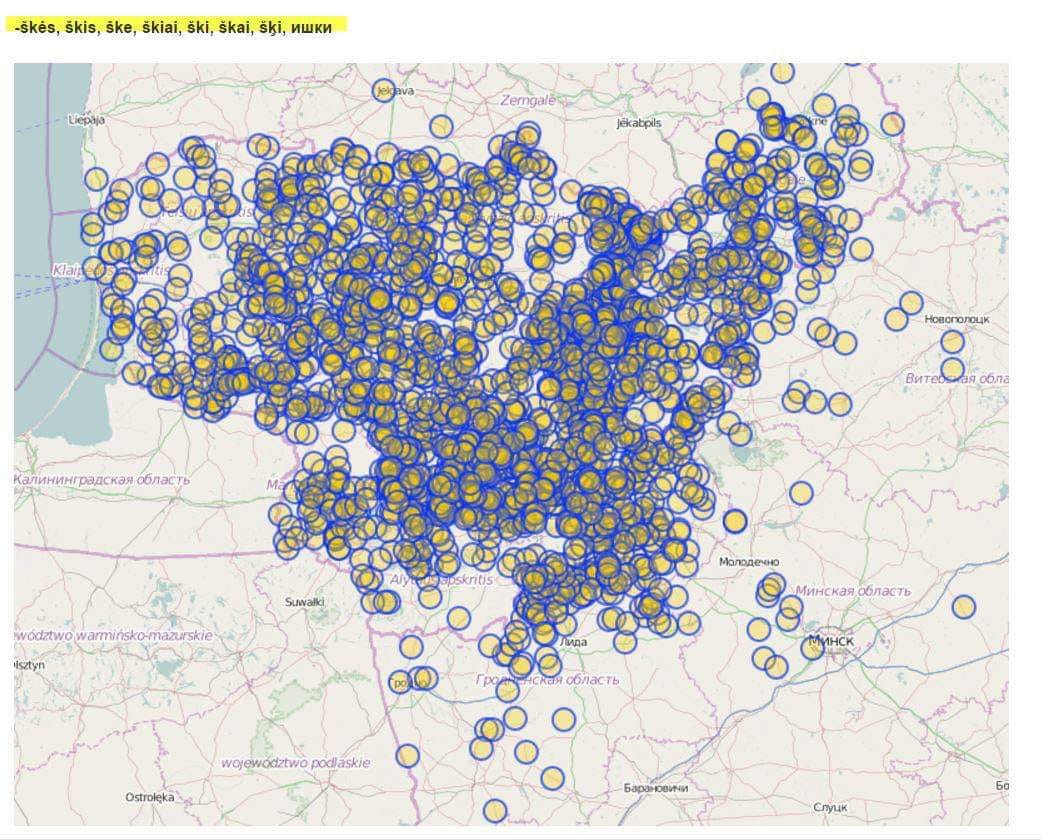
Task: Click the Ostrołęka city label
Action: coord(149,797)
